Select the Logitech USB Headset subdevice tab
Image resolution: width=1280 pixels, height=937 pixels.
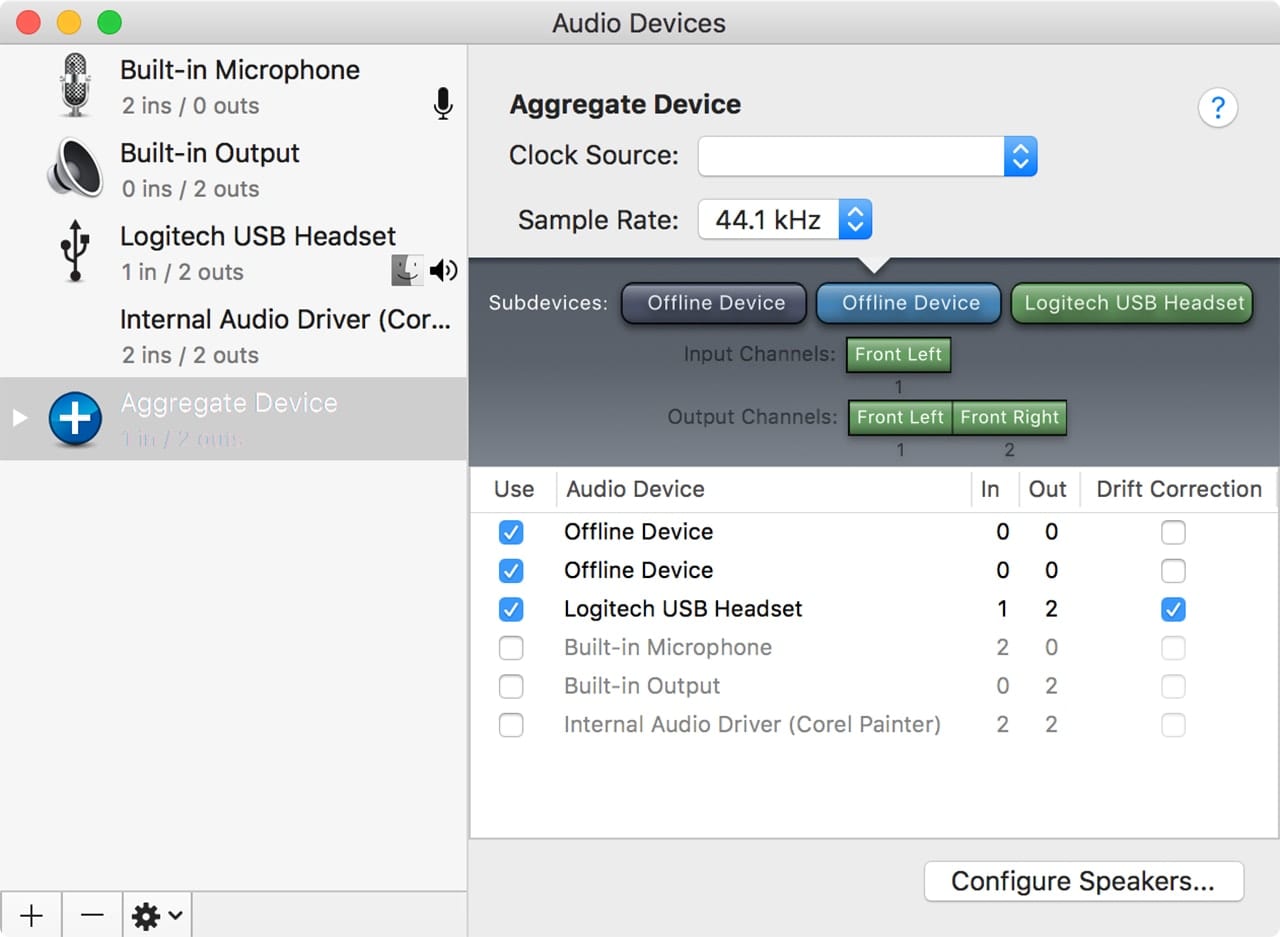click(x=1133, y=304)
